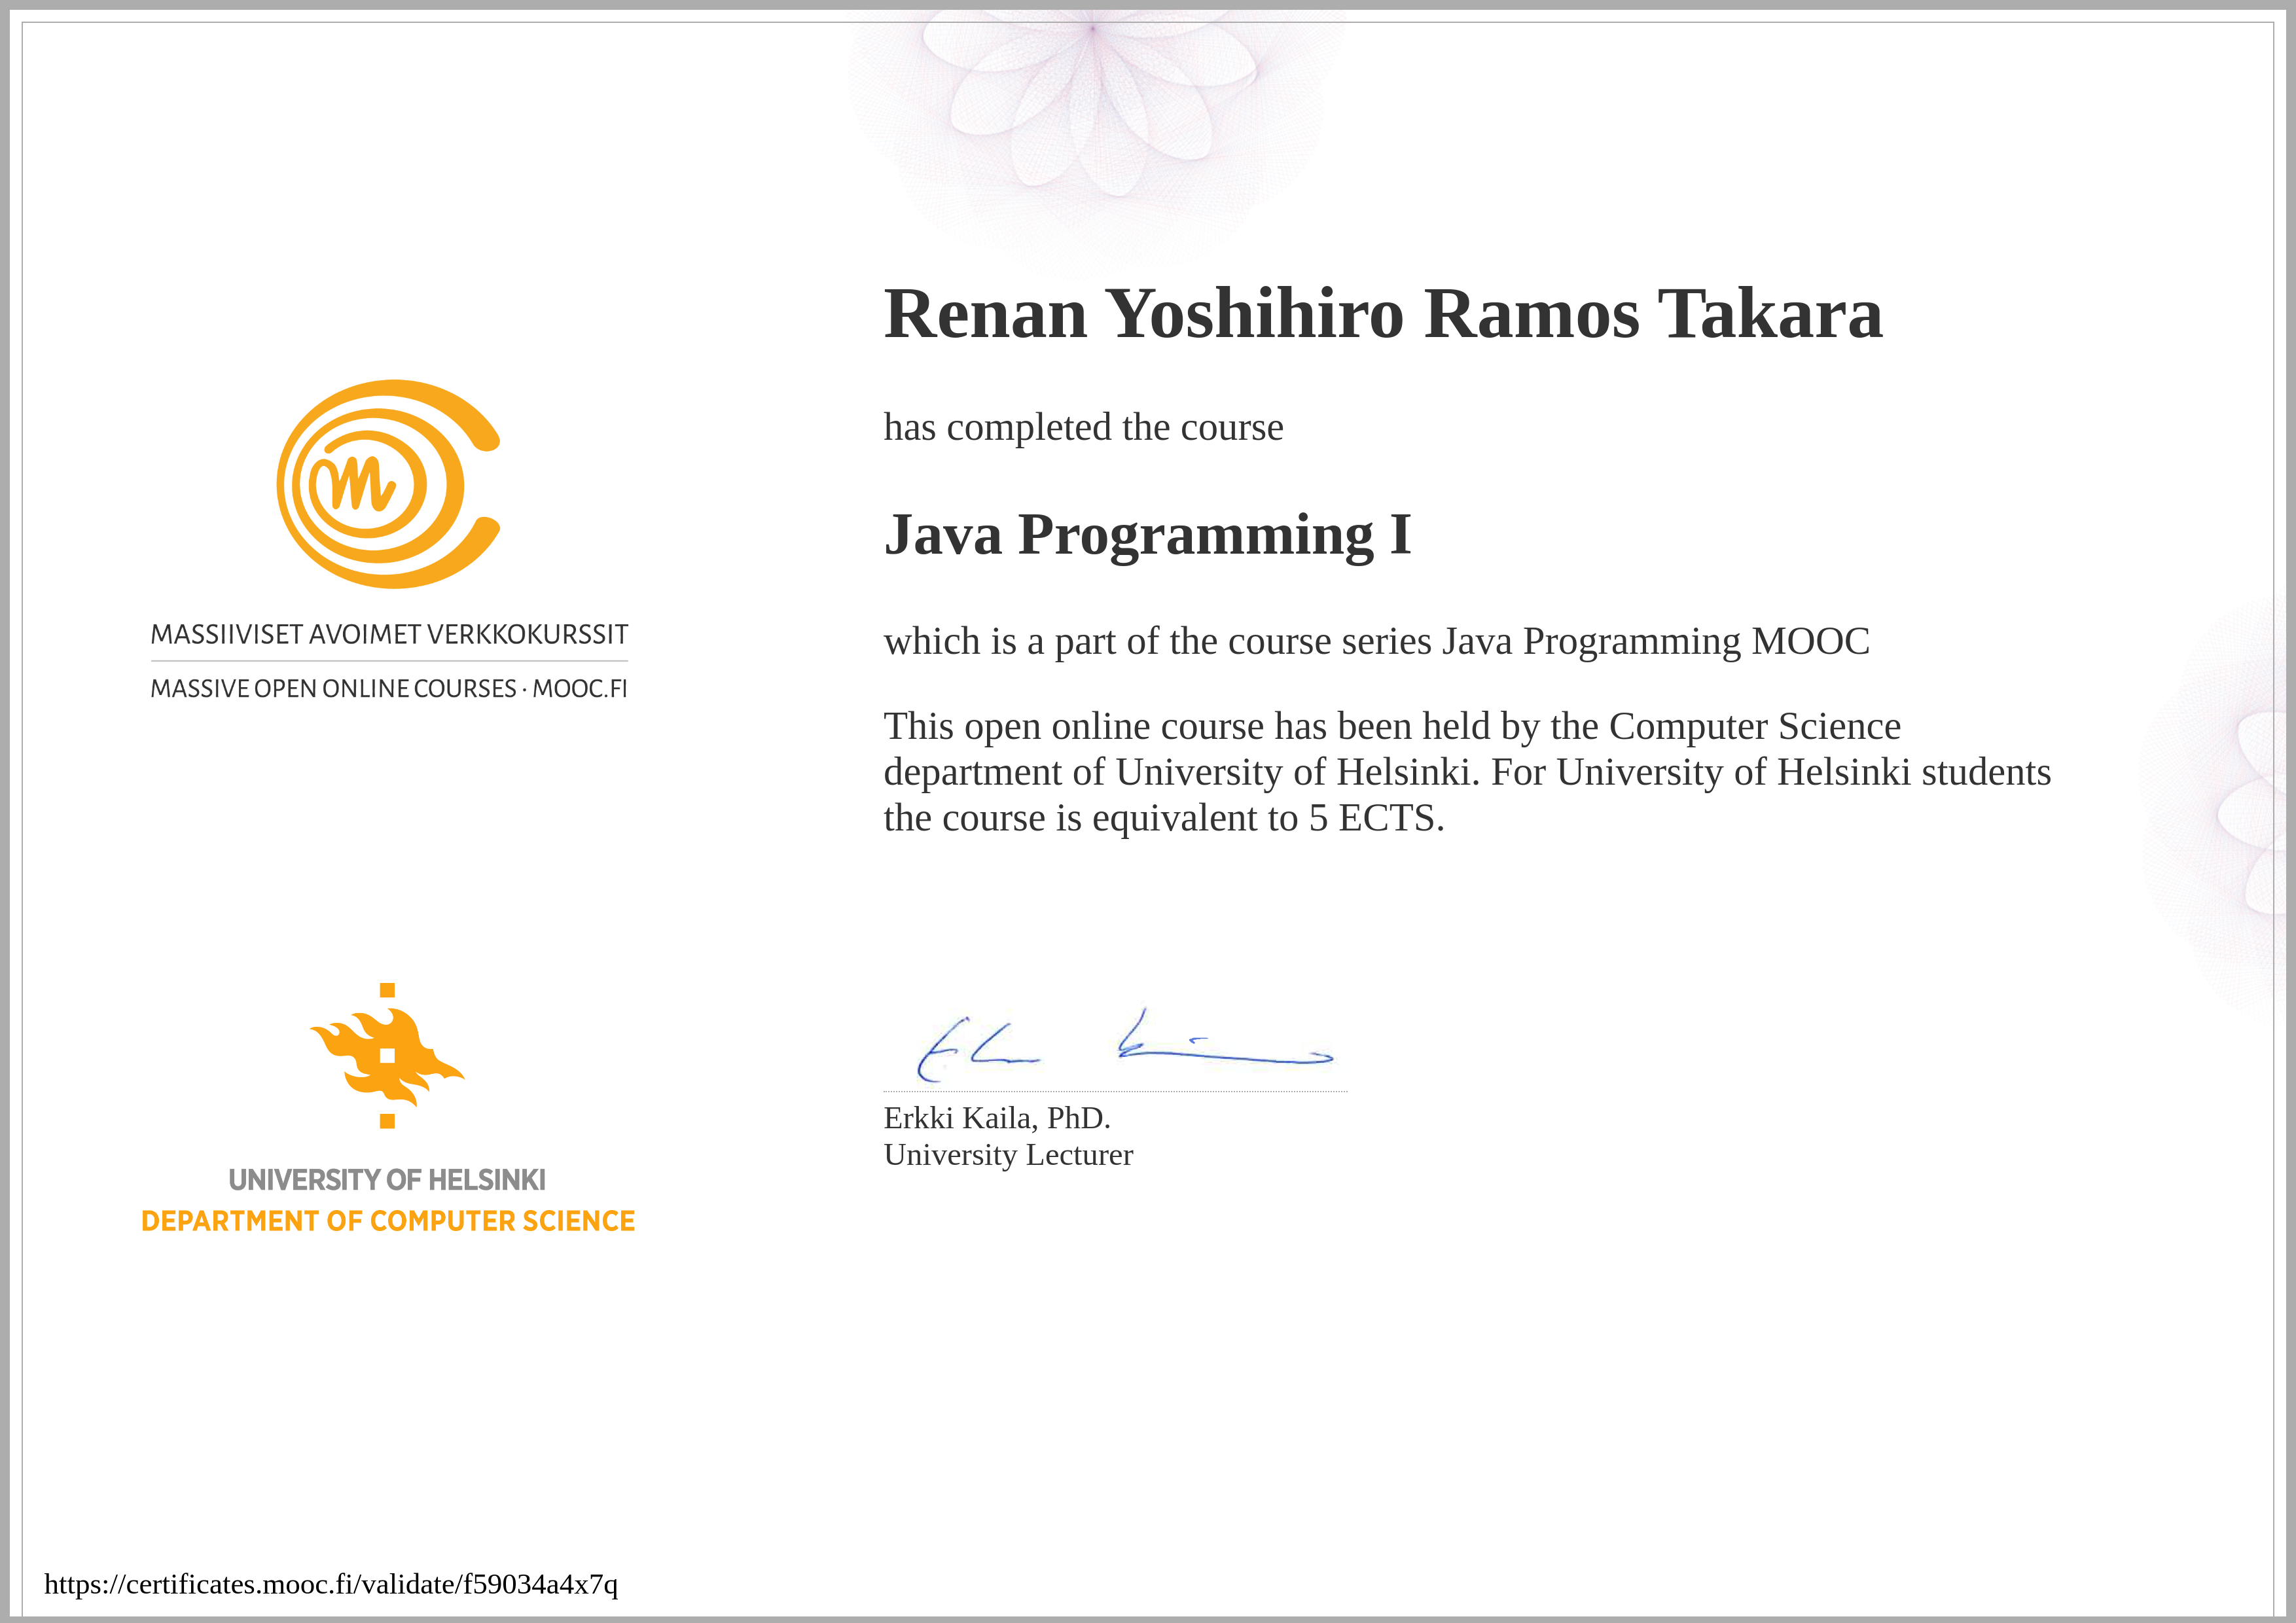Select recipient name Renan Yoshihiro Ramos Takara
Viewport: 2296px width, 1623px height.
coord(1383,314)
